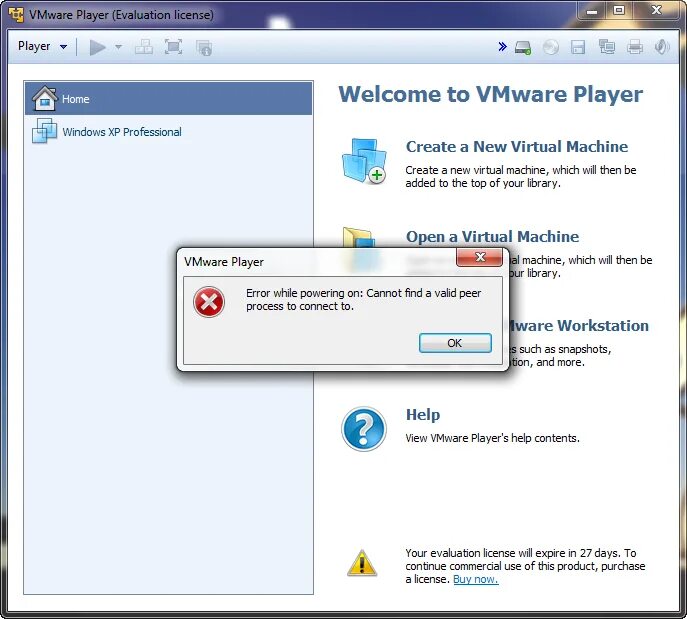Enter full screen mode icon

click(174, 47)
